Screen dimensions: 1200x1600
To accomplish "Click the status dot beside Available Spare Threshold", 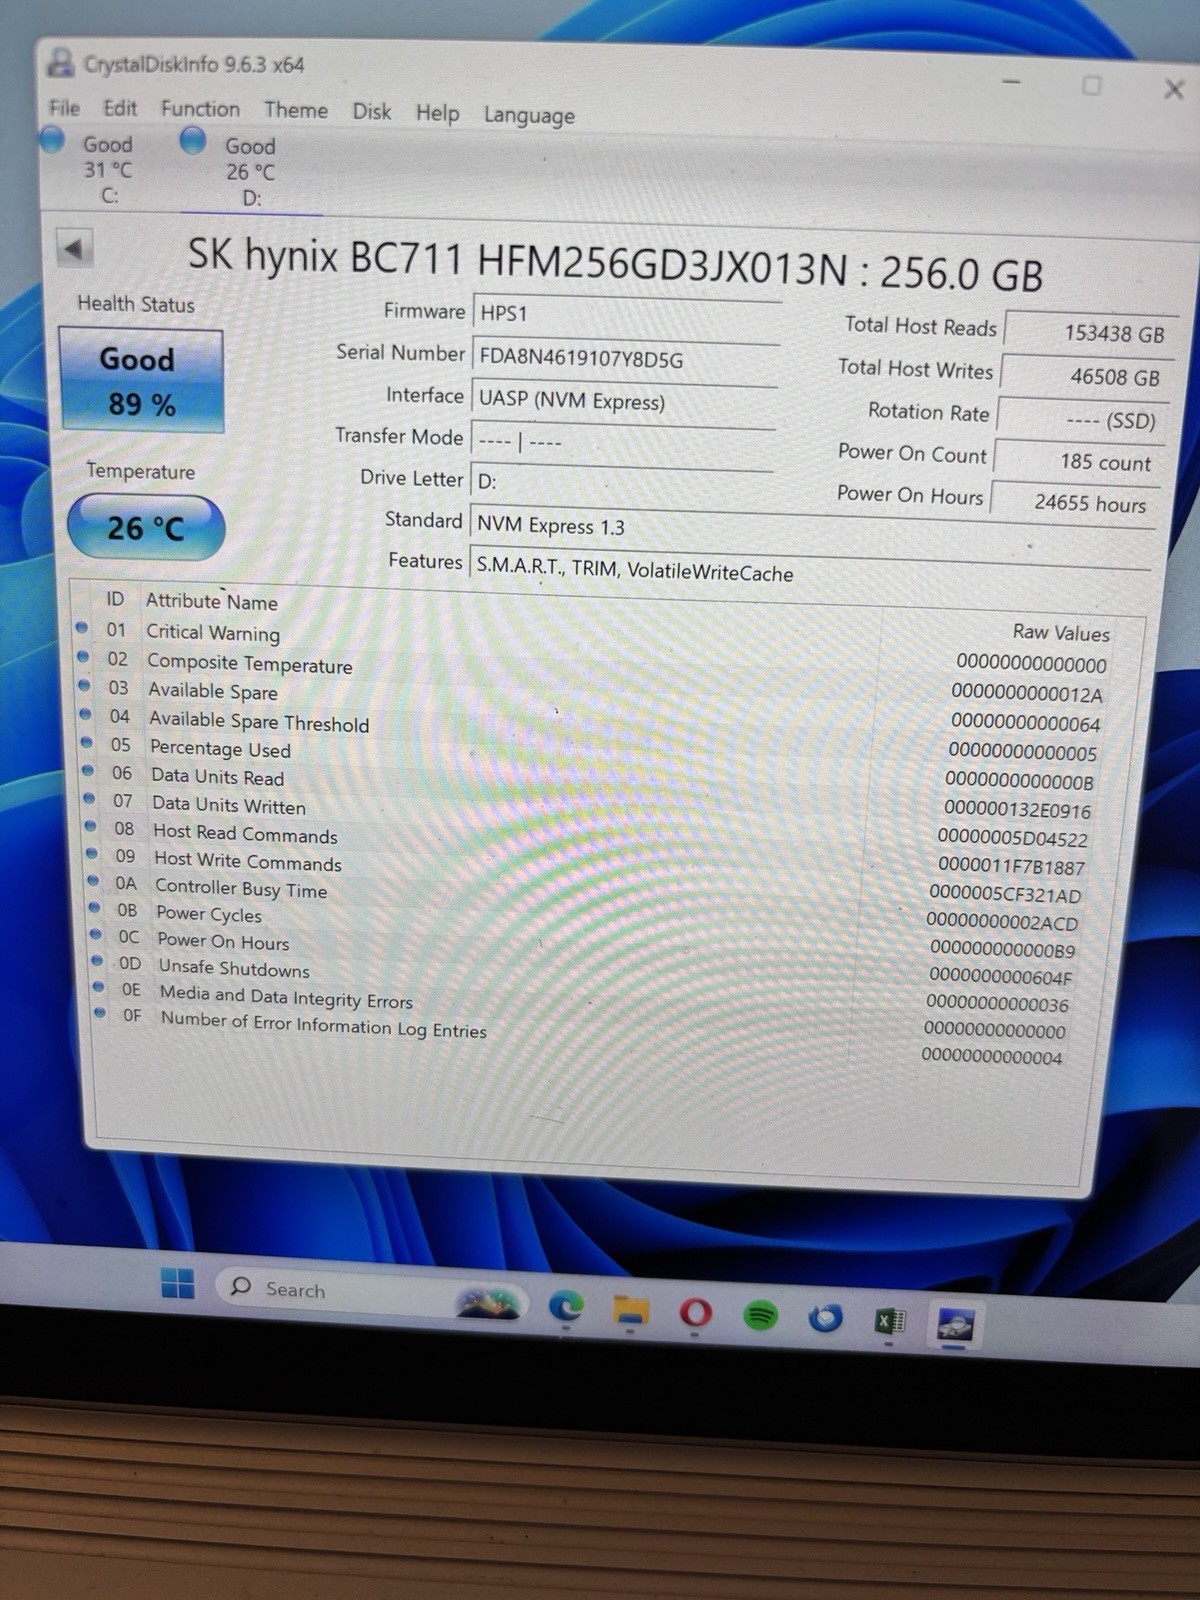I will click(86, 714).
